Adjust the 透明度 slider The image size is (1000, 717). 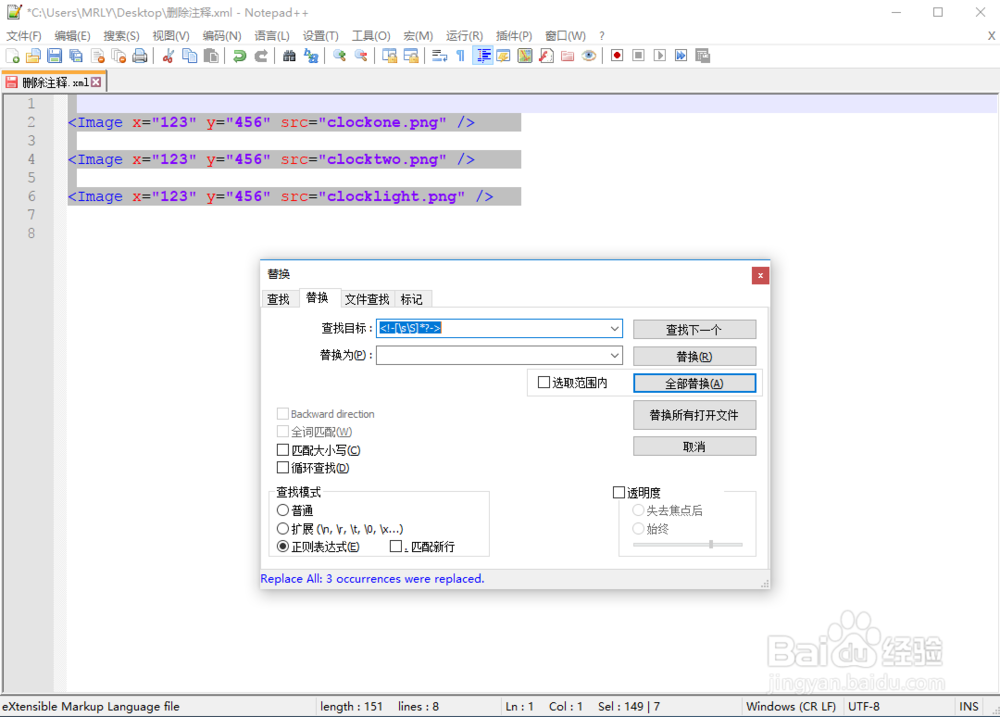[710, 544]
